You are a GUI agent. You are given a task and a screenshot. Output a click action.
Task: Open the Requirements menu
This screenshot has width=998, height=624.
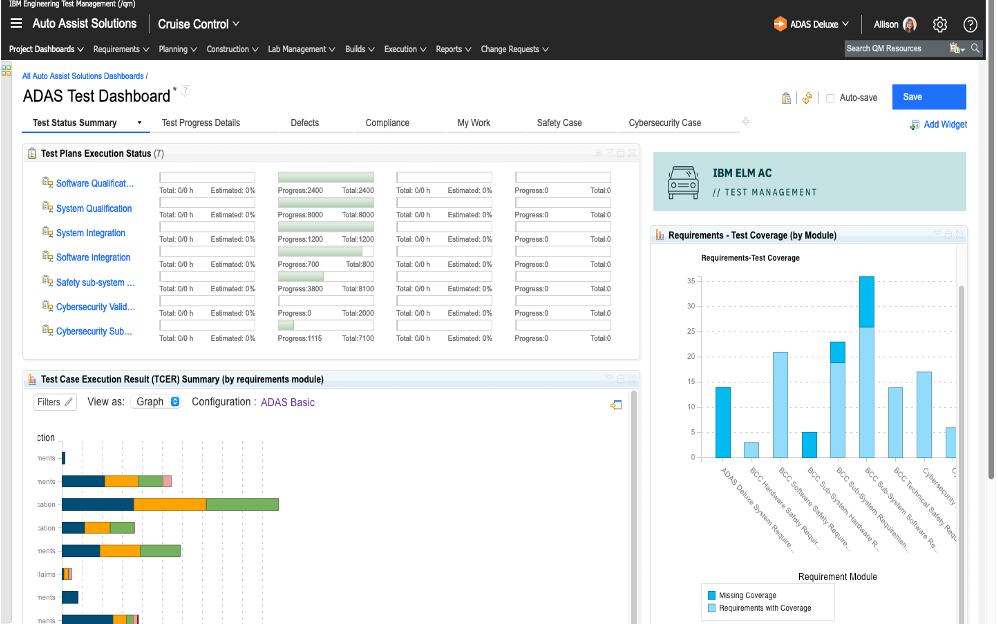click(x=121, y=49)
